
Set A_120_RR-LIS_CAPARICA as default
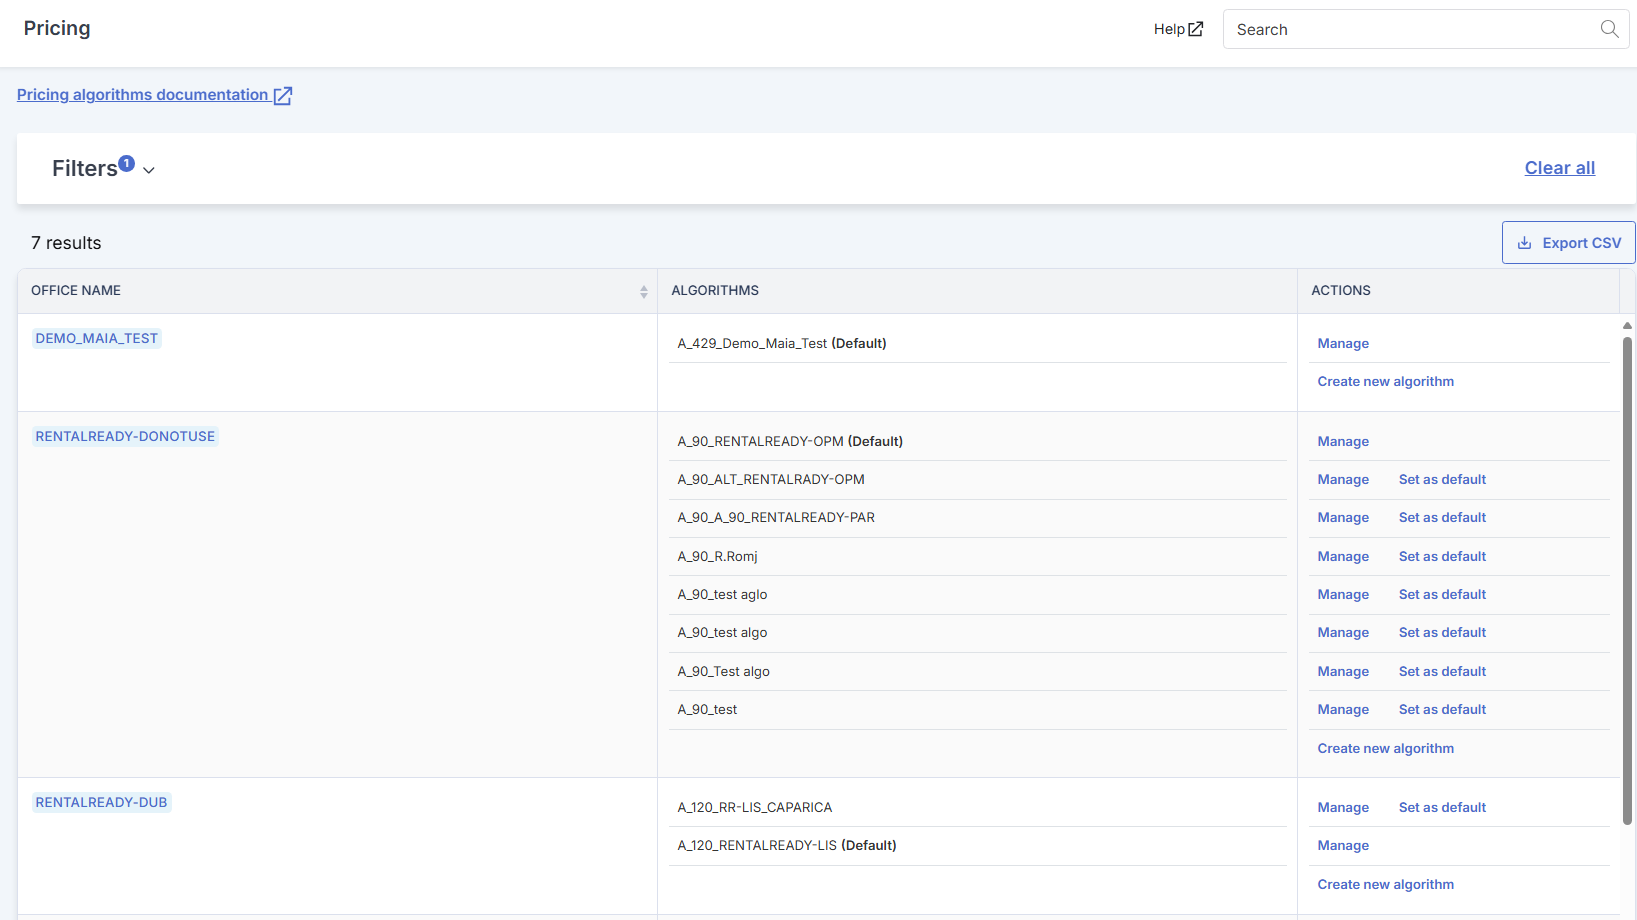click(1442, 807)
